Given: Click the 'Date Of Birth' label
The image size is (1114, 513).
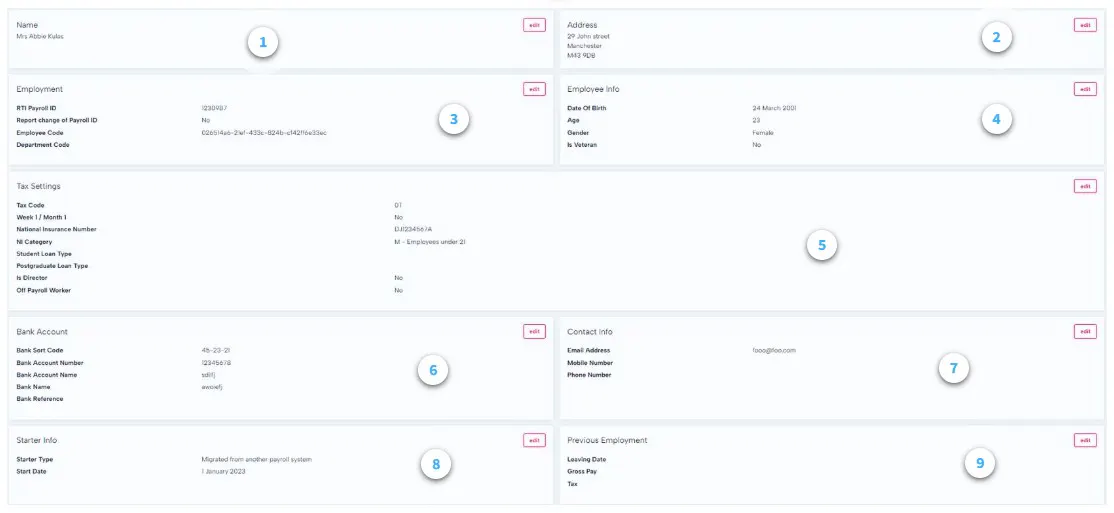Looking at the screenshot, I should pos(587,108).
